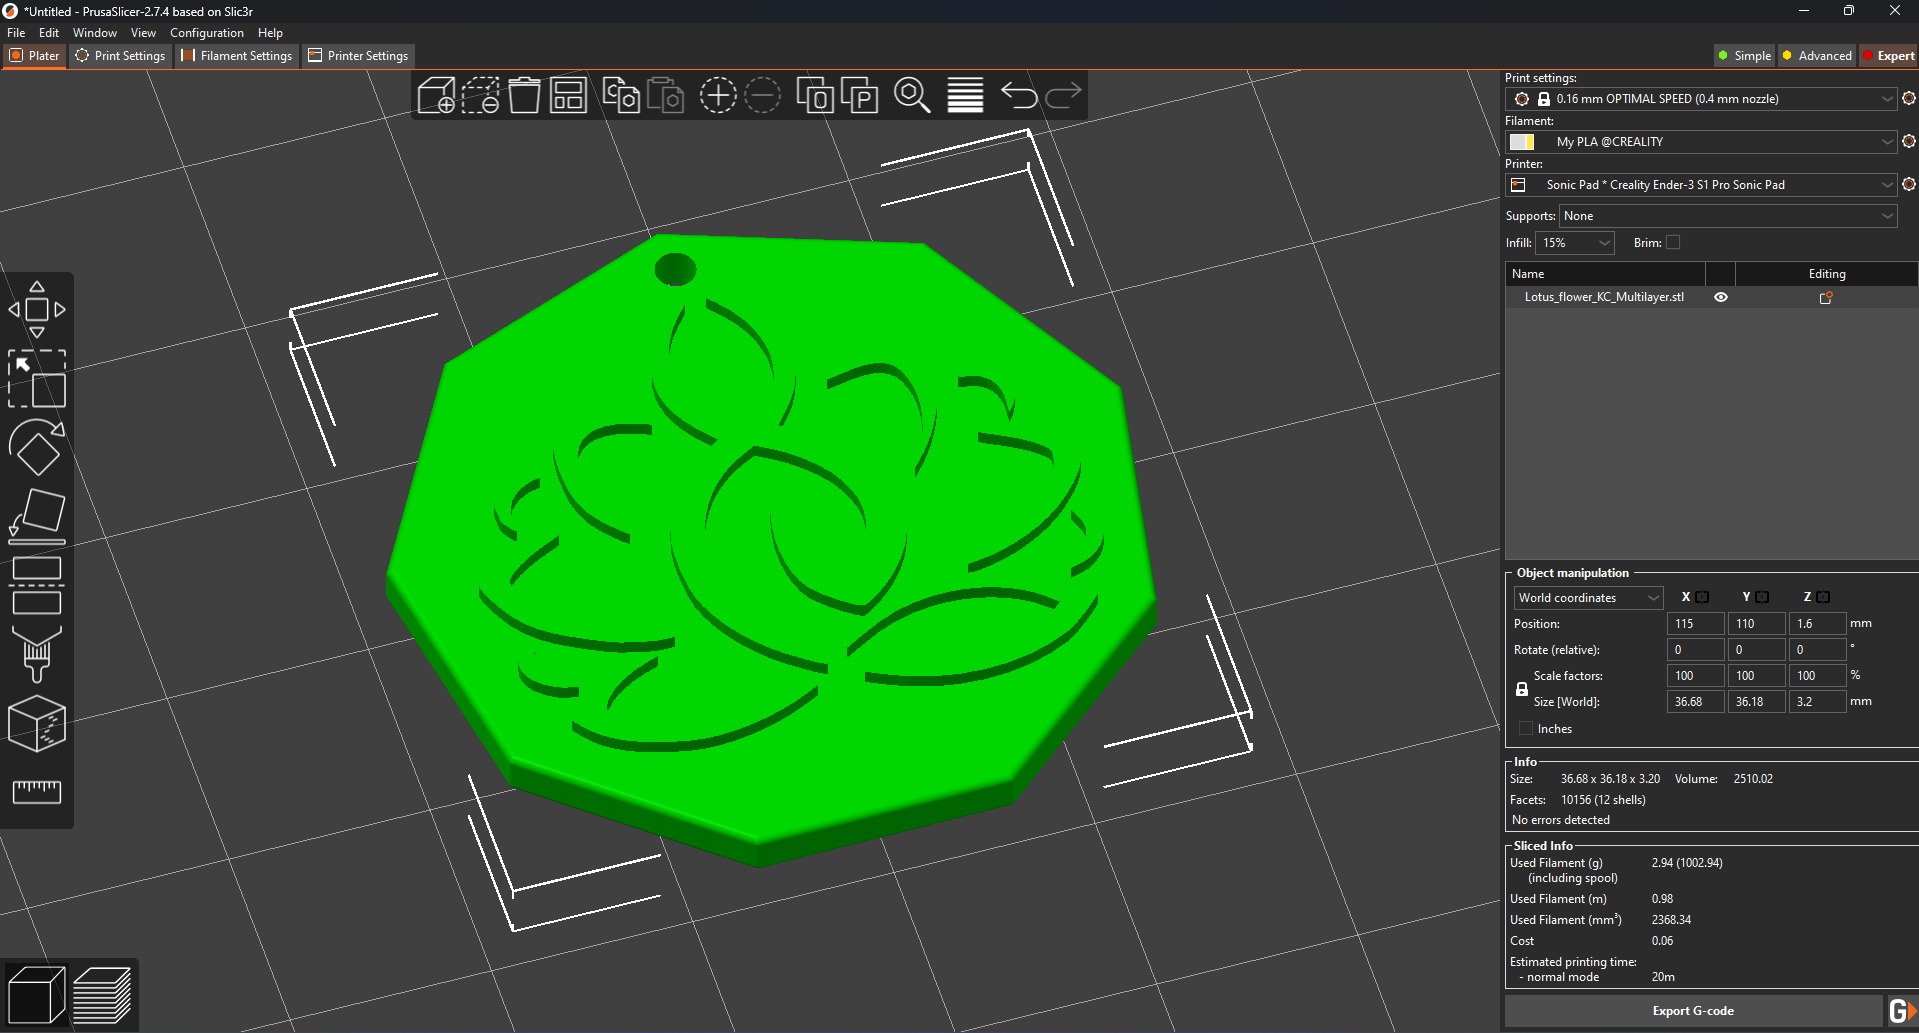Hide Lotus_flower_KC_Multilayer.stl with the eye toggle
The image size is (1919, 1033).
point(1720,297)
